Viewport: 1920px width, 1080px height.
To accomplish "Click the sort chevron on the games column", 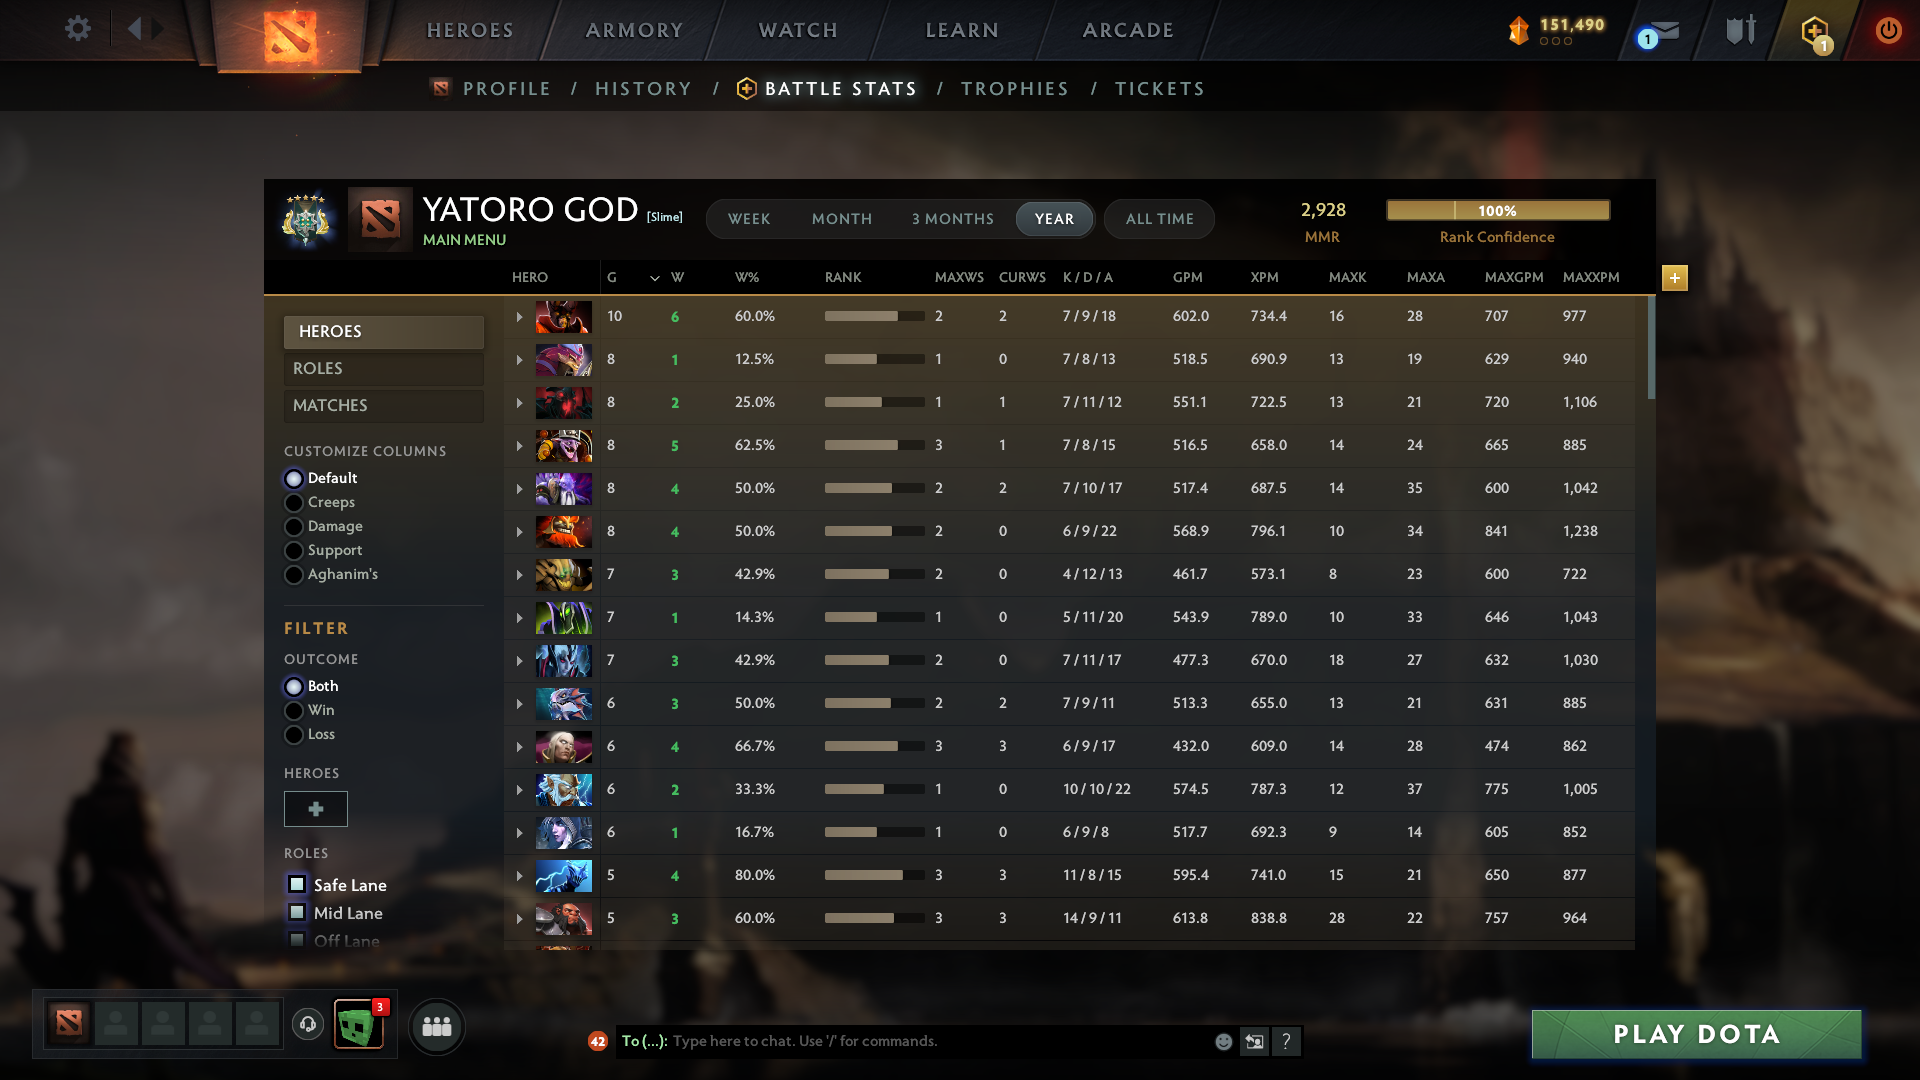I will [x=655, y=277].
